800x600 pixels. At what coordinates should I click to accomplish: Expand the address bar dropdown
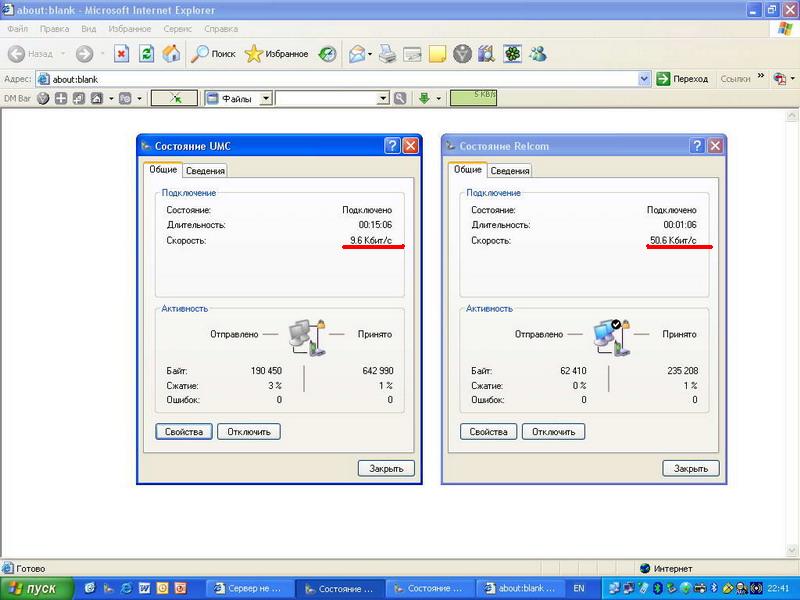coord(643,79)
